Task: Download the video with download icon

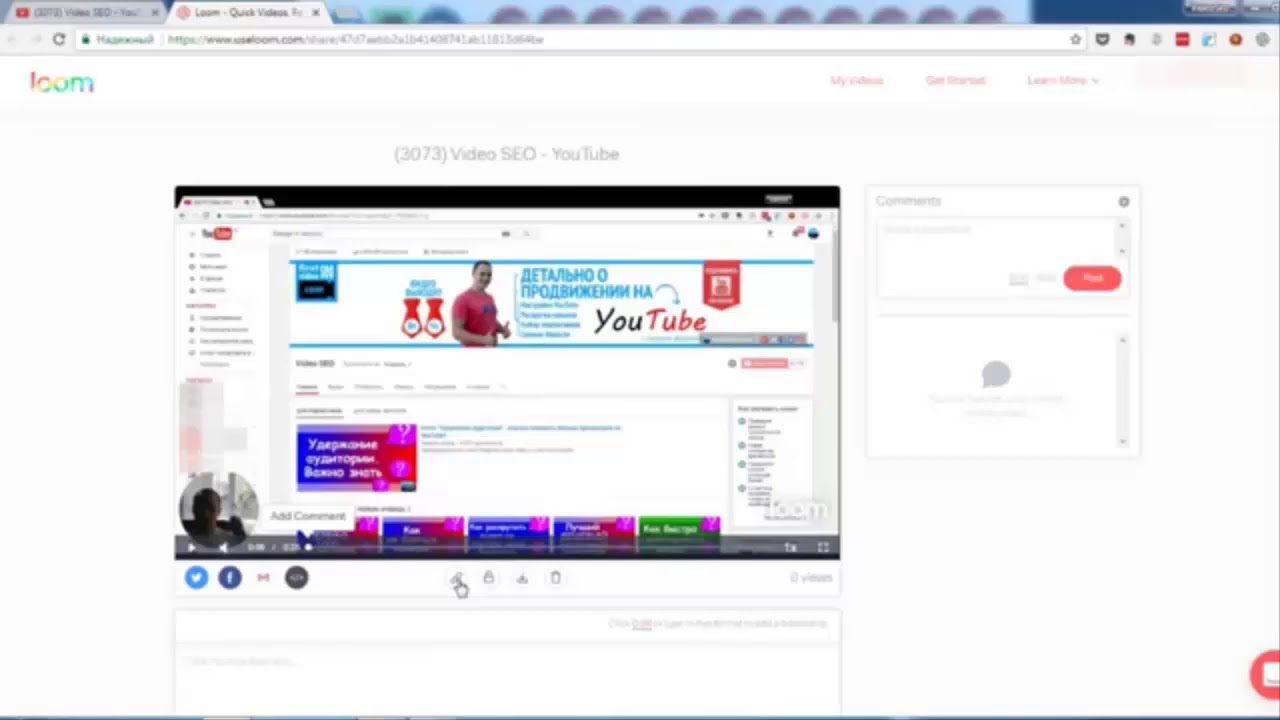Action: (x=522, y=577)
